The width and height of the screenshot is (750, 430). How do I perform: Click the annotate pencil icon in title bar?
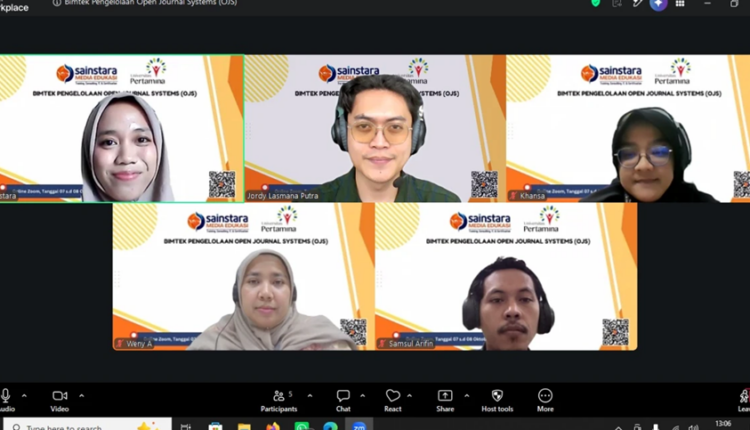[x=637, y=3]
